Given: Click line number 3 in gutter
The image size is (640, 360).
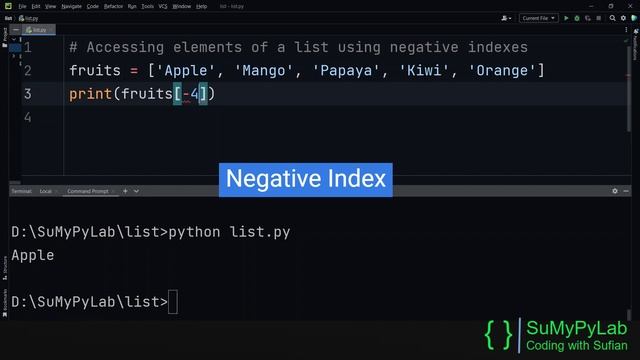Looking at the screenshot, I should point(27,94).
